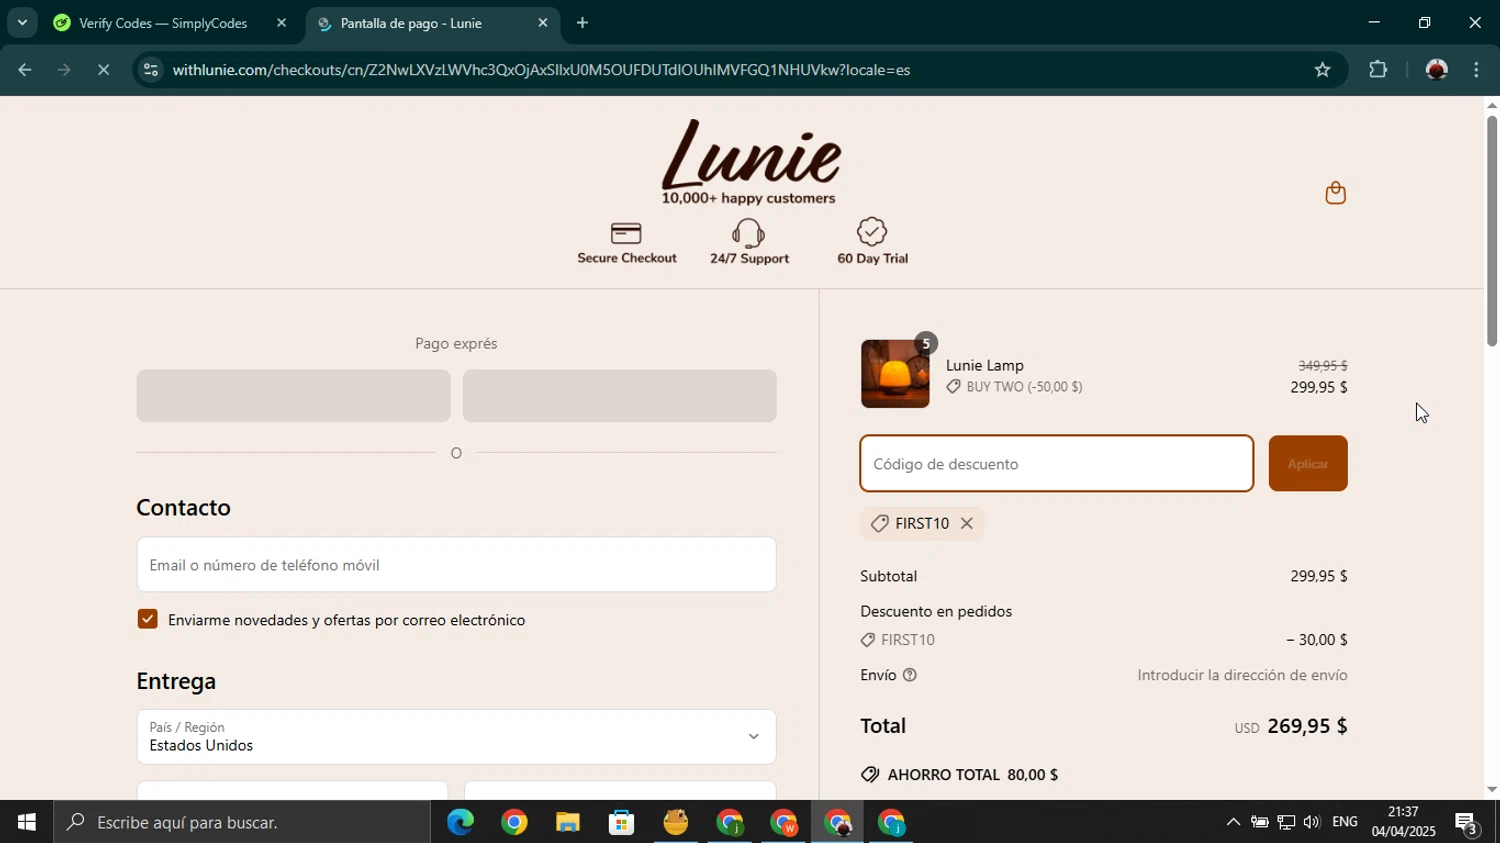The image size is (1500, 843).
Task: View site information icon in address bar
Action: tap(150, 70)
